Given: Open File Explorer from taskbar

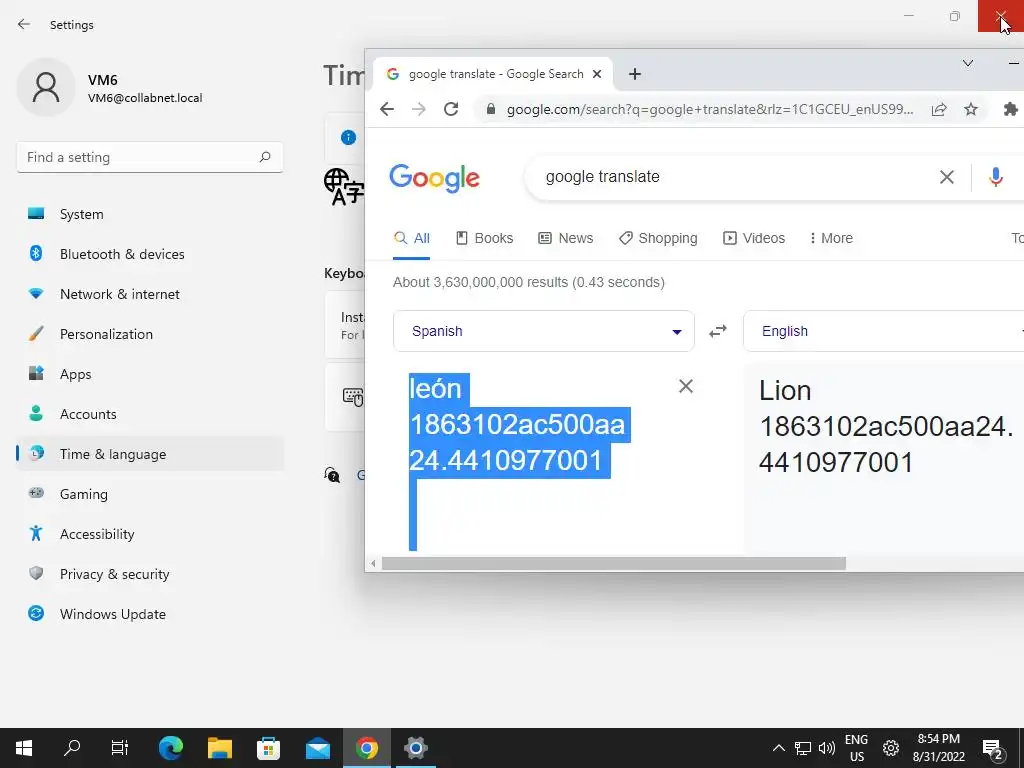Looking at the screenshot, I should [220, 748].
